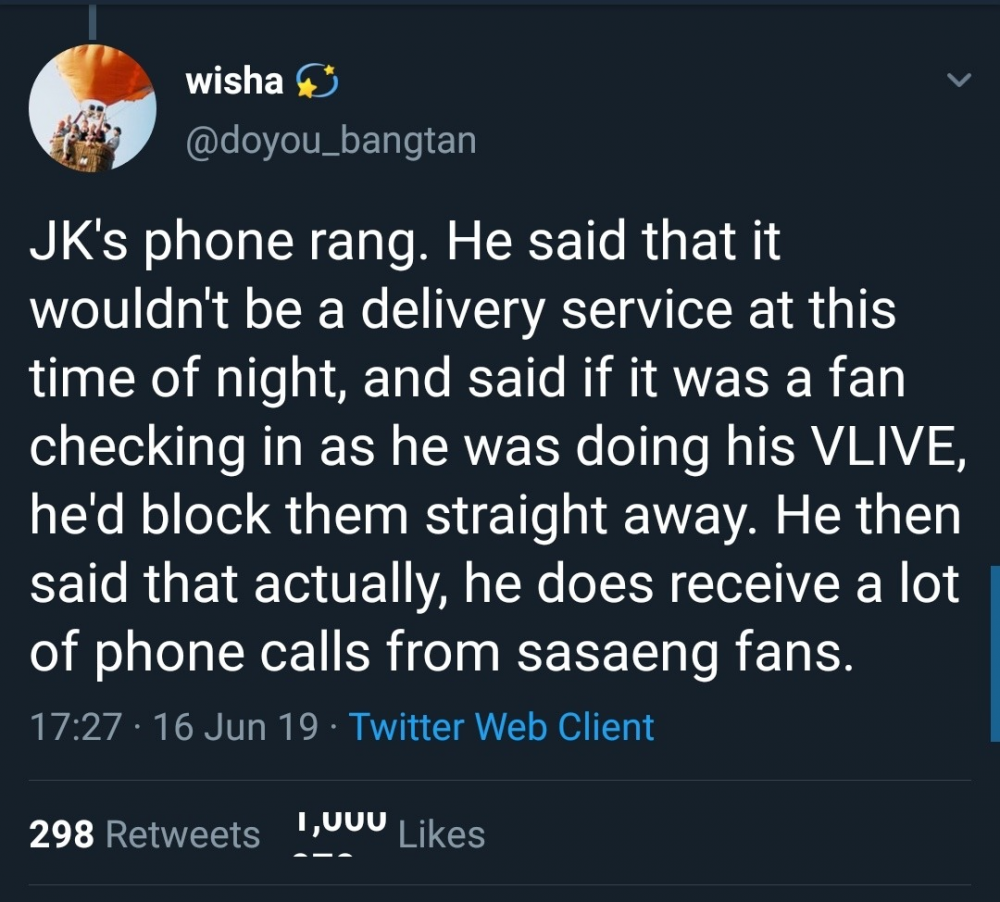Expand the tweet options chevron
This screenshot has height=902, width=1000.
(x=959, y=80)
